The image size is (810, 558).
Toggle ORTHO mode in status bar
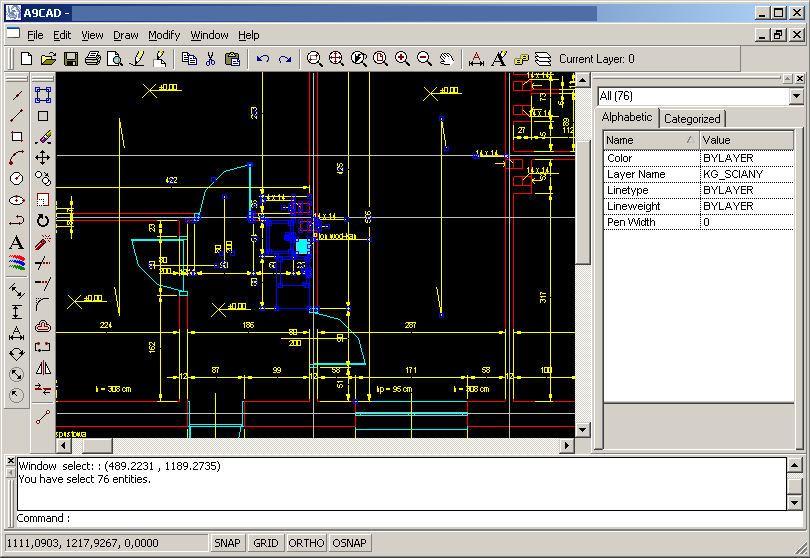pyautogui.click(x=306, y=543)
